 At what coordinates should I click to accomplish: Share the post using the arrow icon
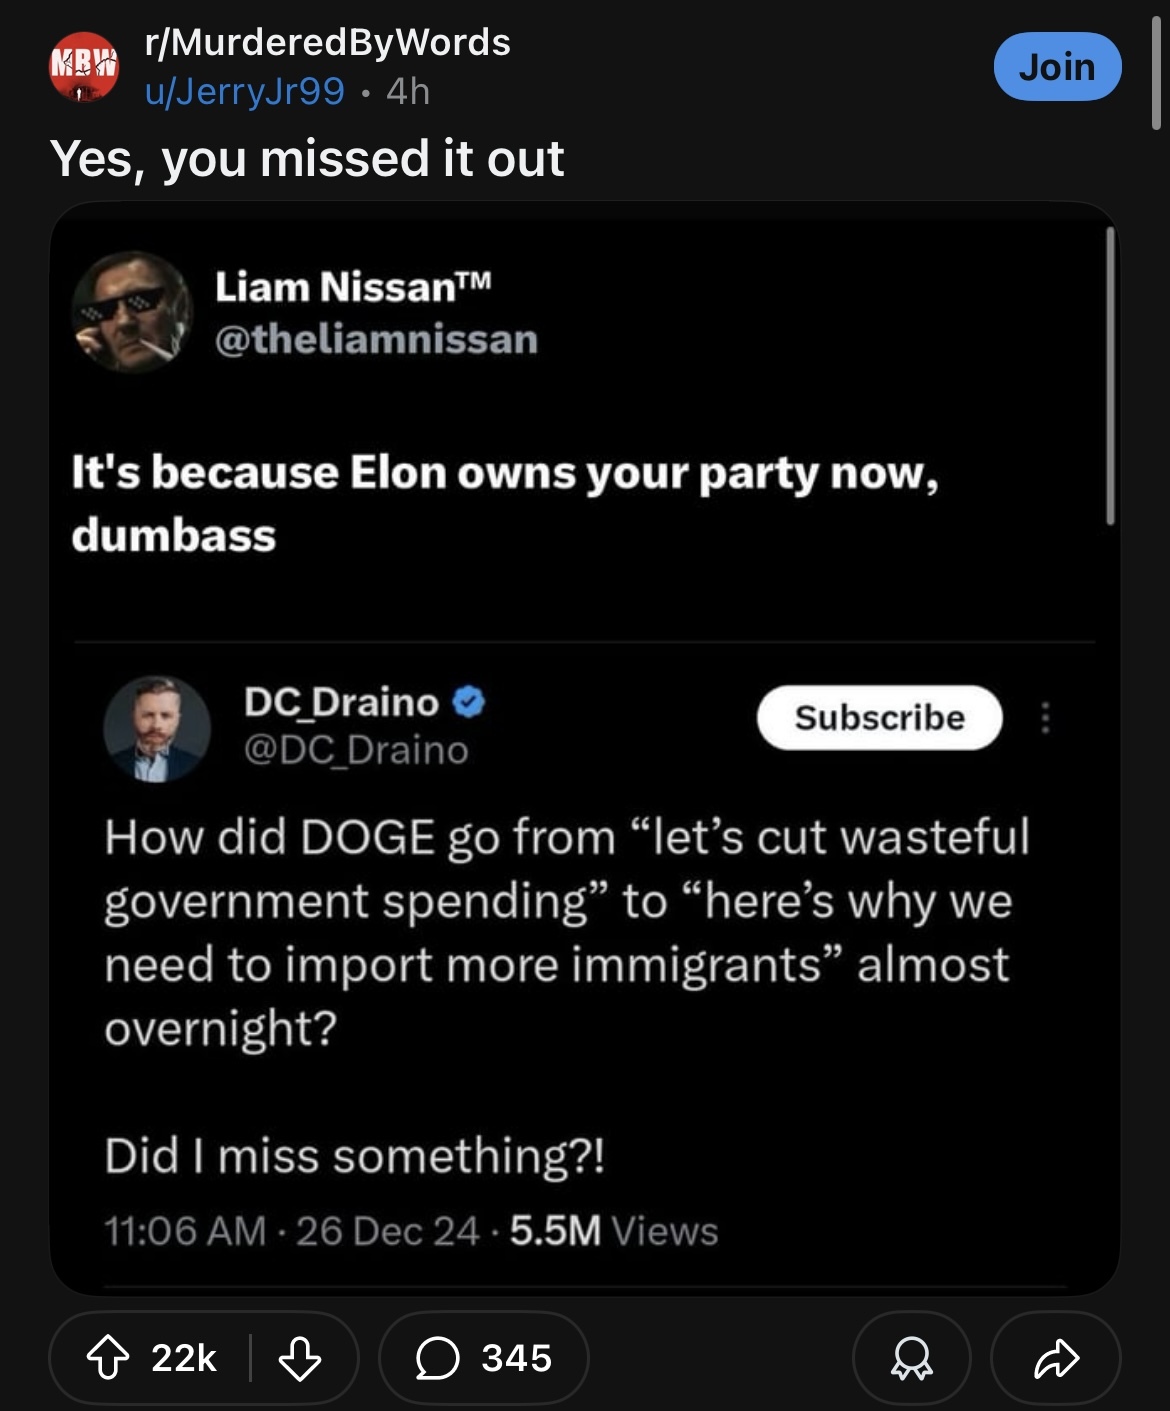click(x=1056, y=1358)
